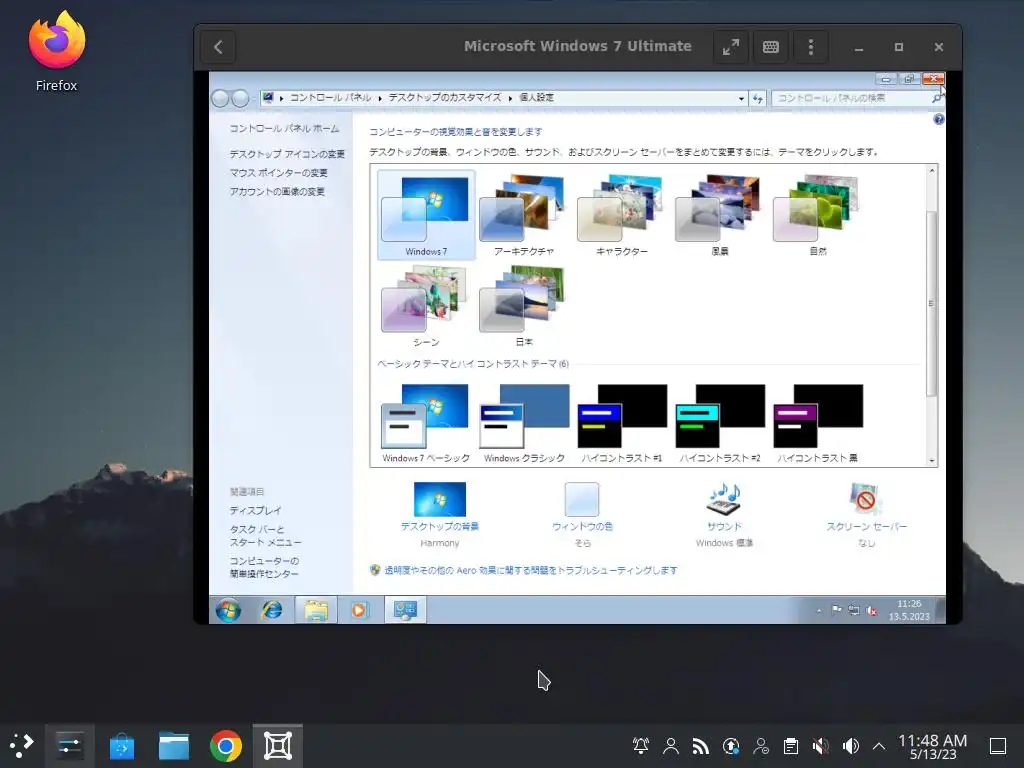
Task: Open サウンド settings icon
Action: click(724, 500)
